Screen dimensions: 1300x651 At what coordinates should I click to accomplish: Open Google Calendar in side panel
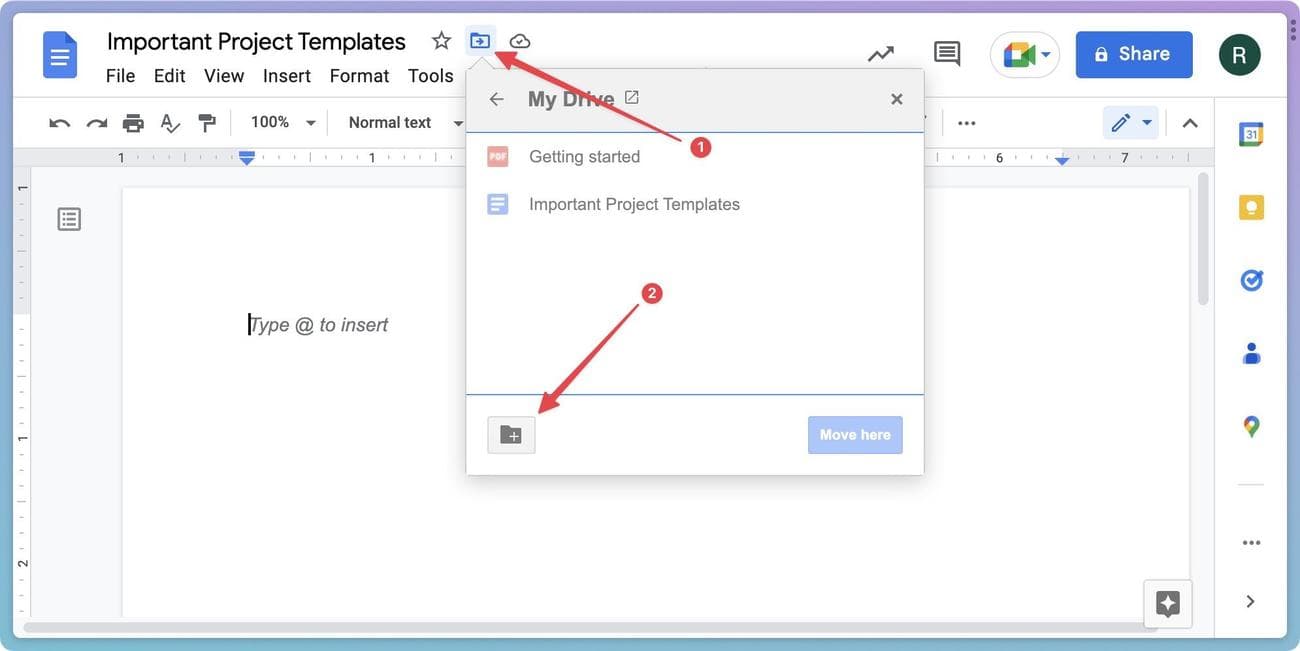(x=1251, y=134)
